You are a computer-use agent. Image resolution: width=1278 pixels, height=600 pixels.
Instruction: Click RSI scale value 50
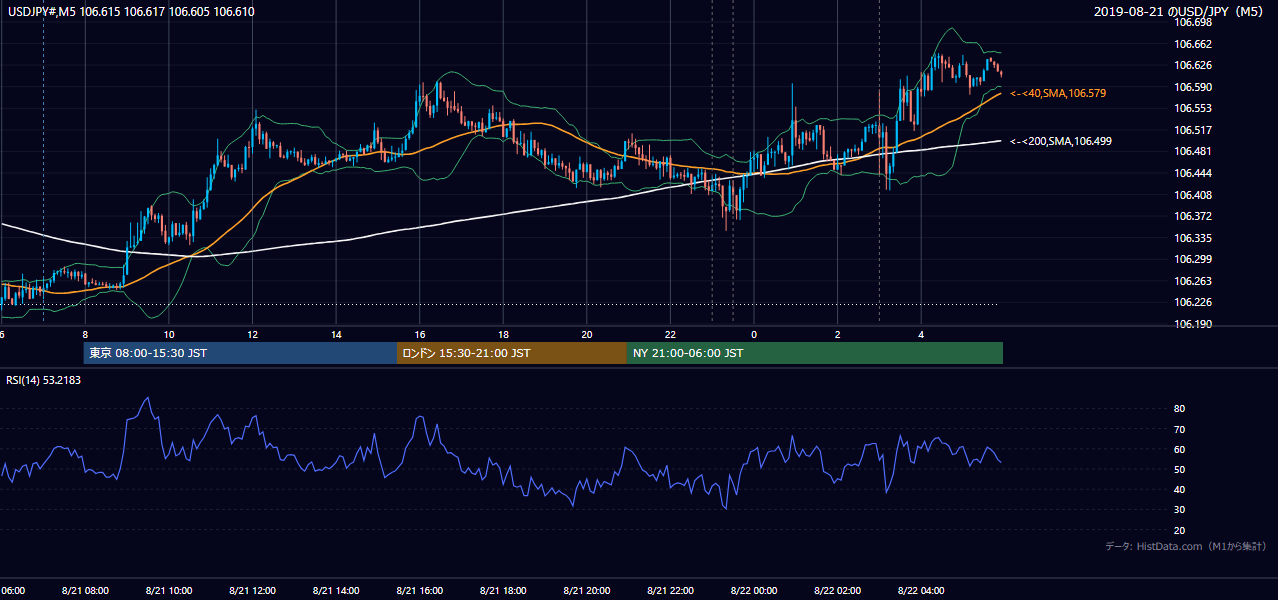pos(1180,469)
